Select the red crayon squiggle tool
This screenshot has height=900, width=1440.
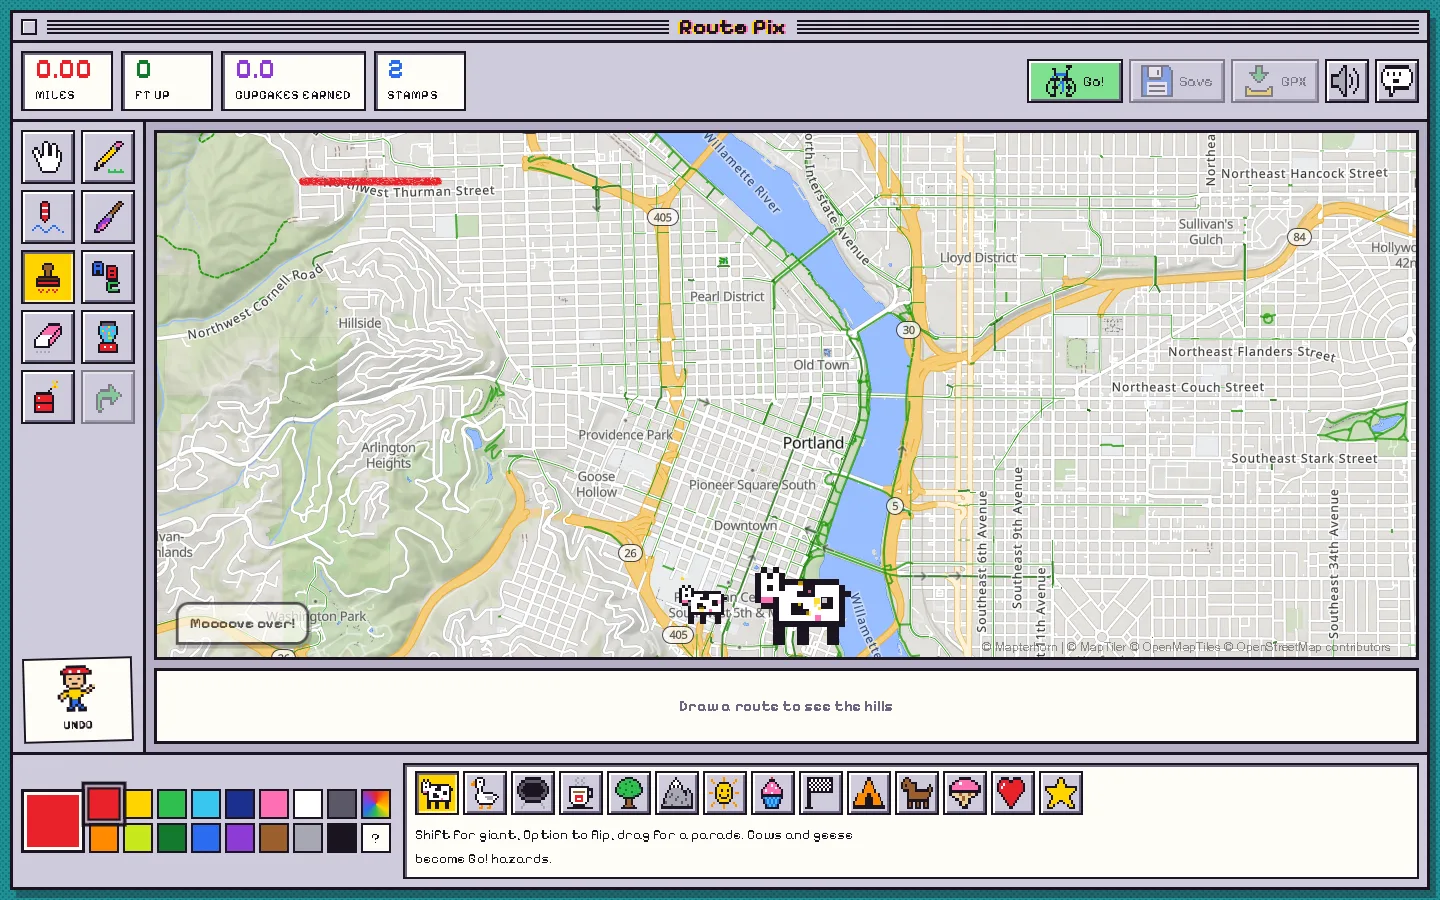point(48,217)
